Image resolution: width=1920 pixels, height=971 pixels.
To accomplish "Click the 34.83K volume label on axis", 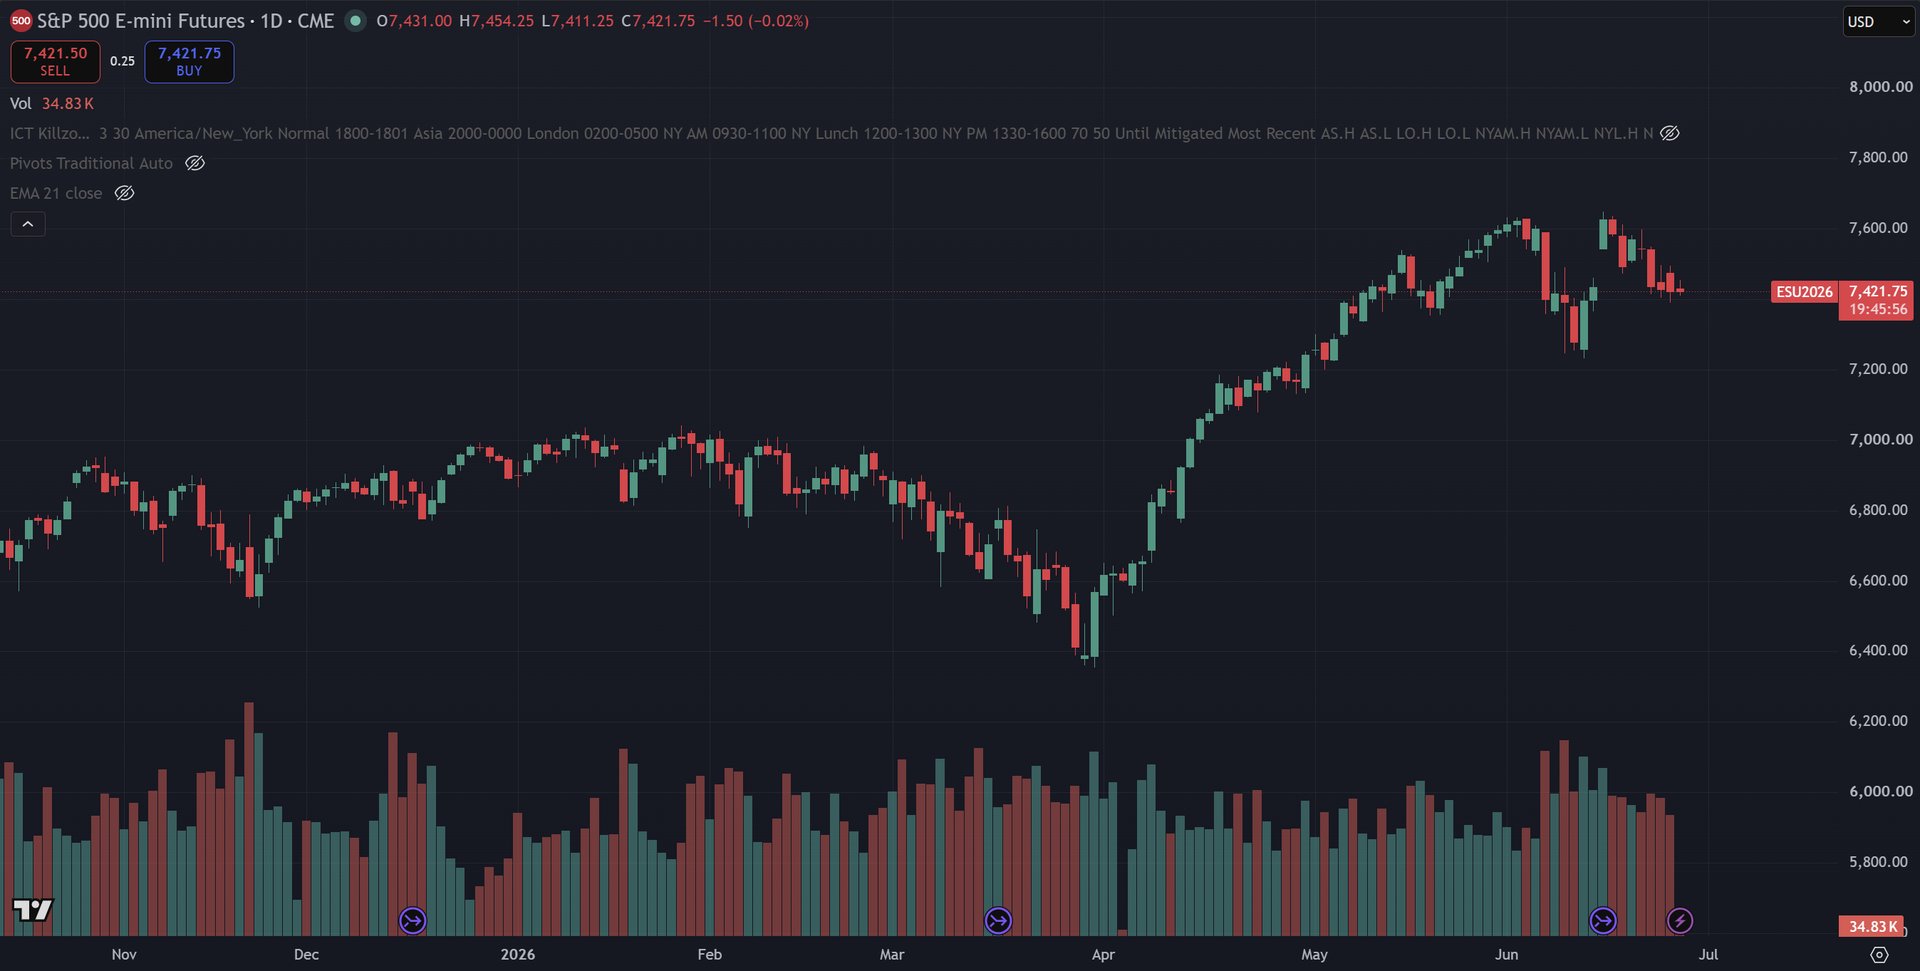I will tap(1872, 926).
